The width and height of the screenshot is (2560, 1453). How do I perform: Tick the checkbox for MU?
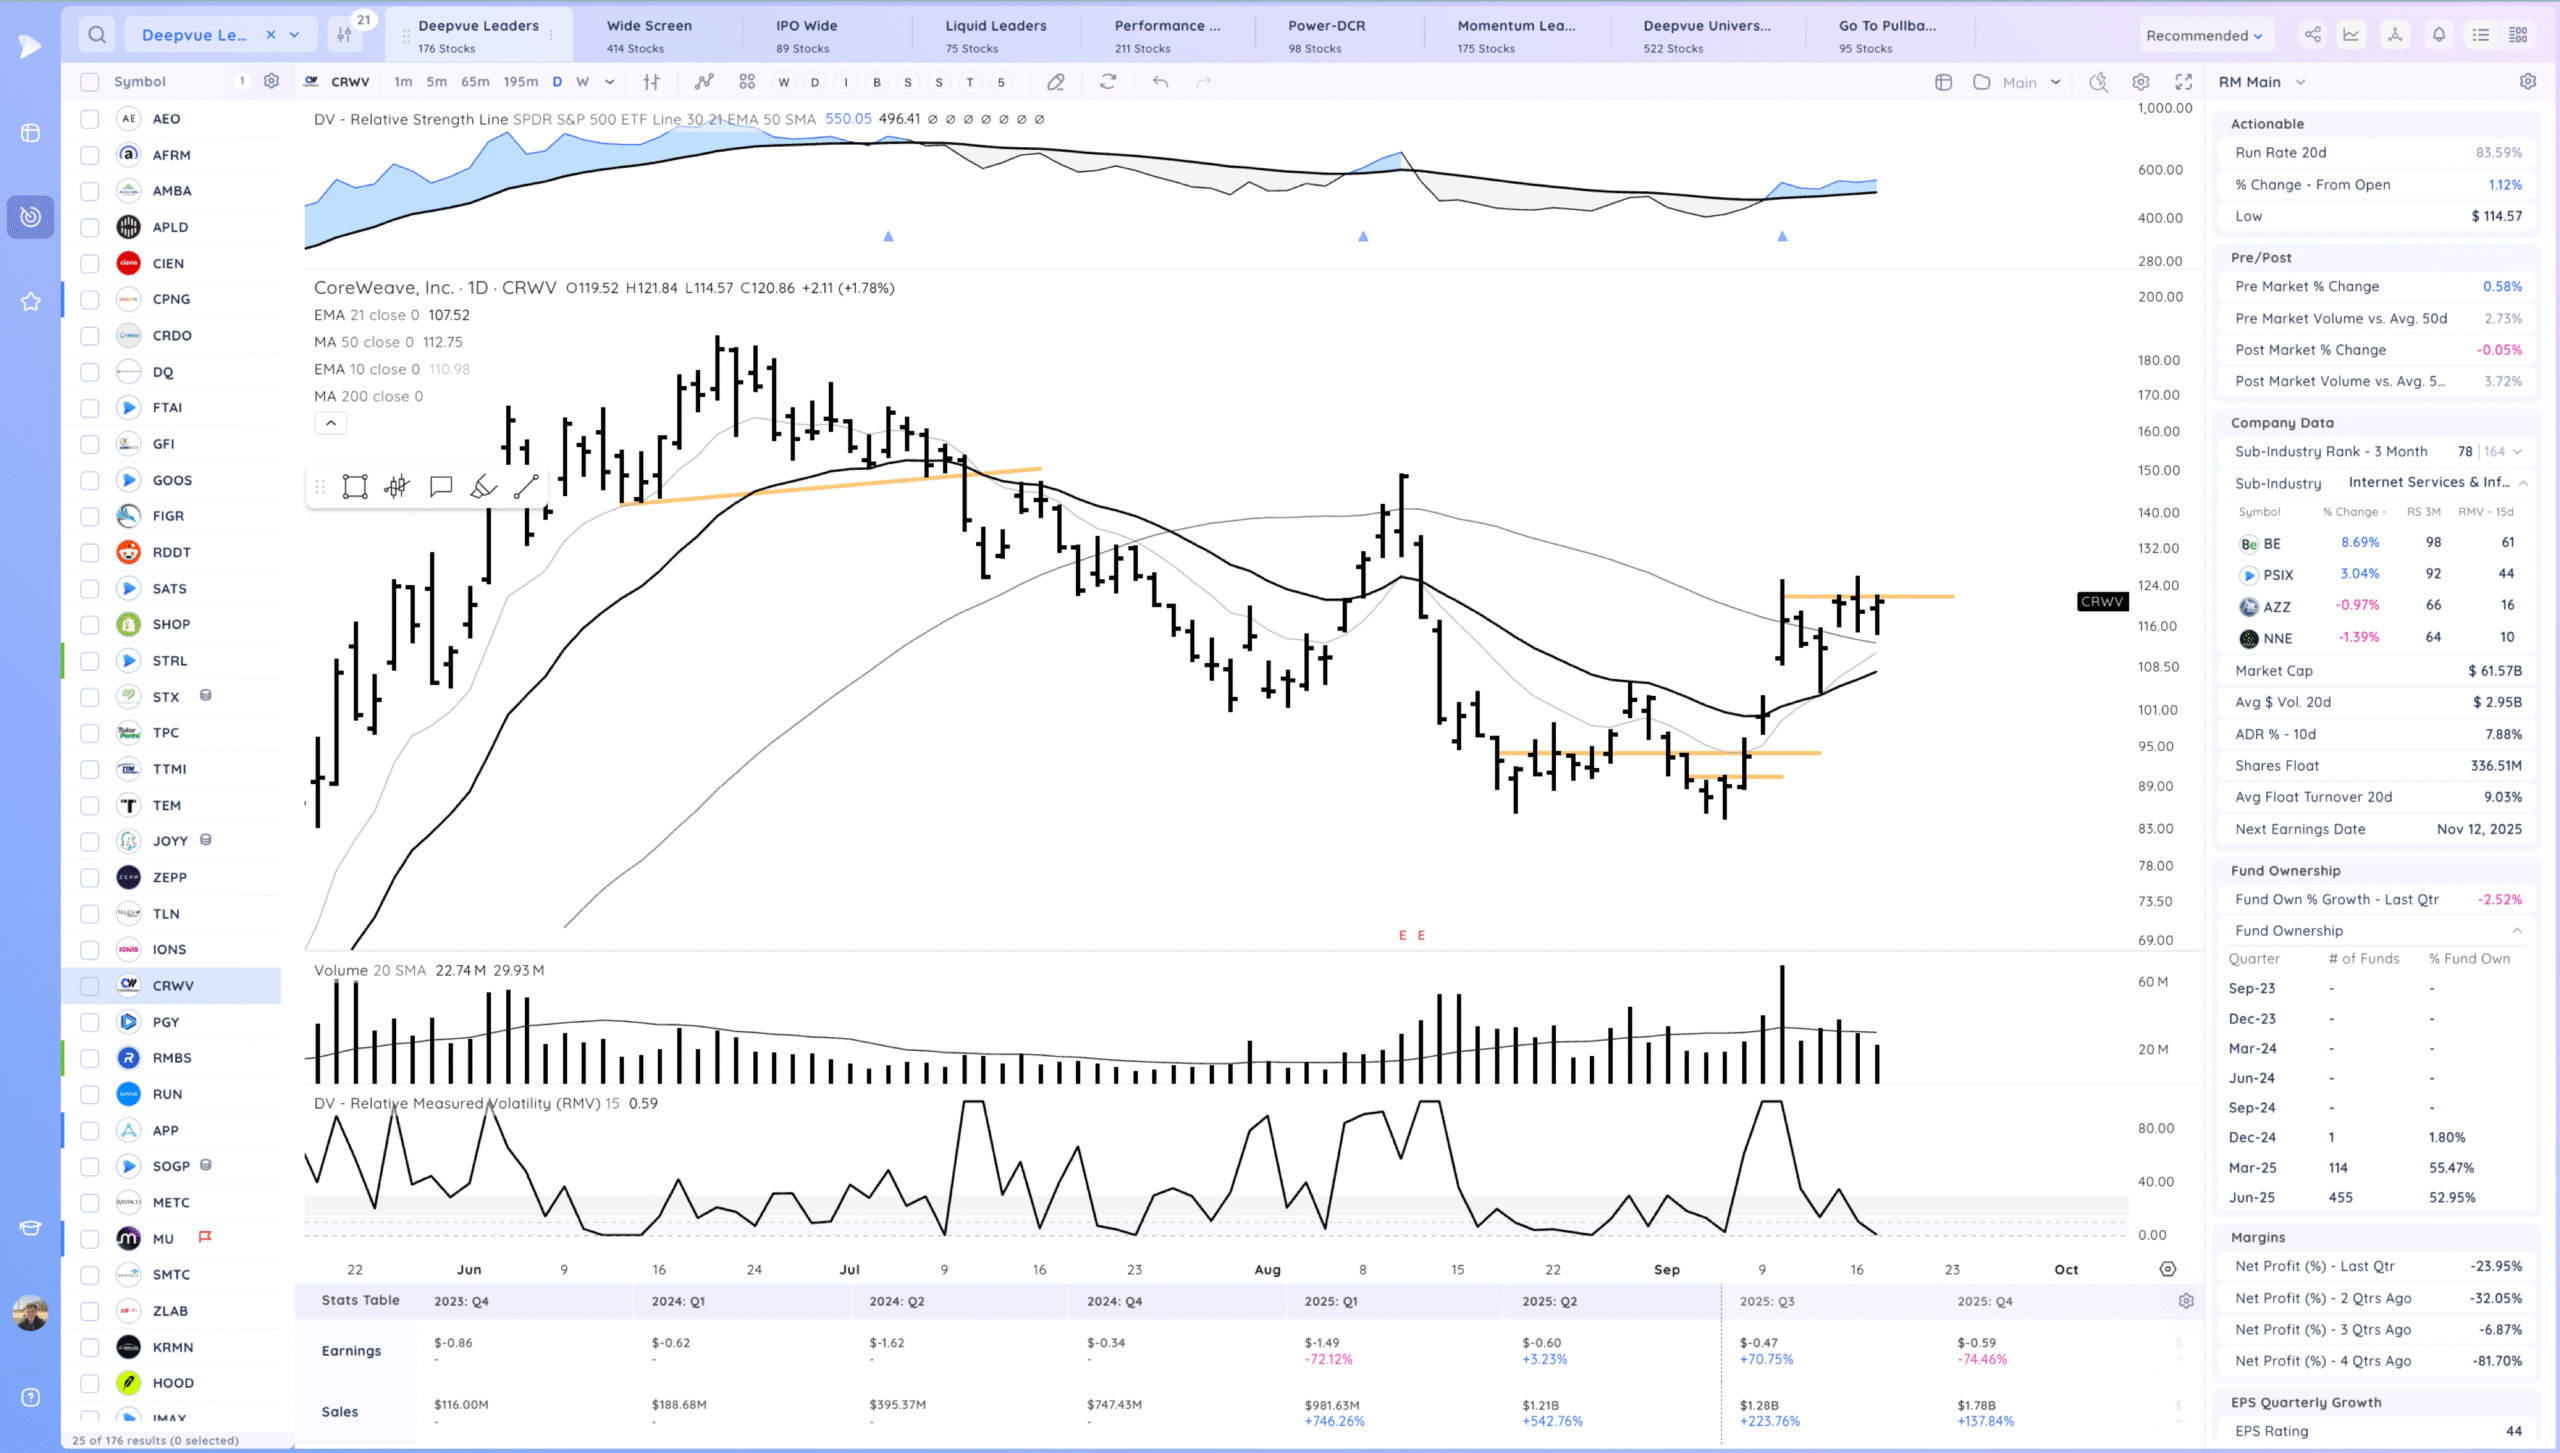[90, 1239]
